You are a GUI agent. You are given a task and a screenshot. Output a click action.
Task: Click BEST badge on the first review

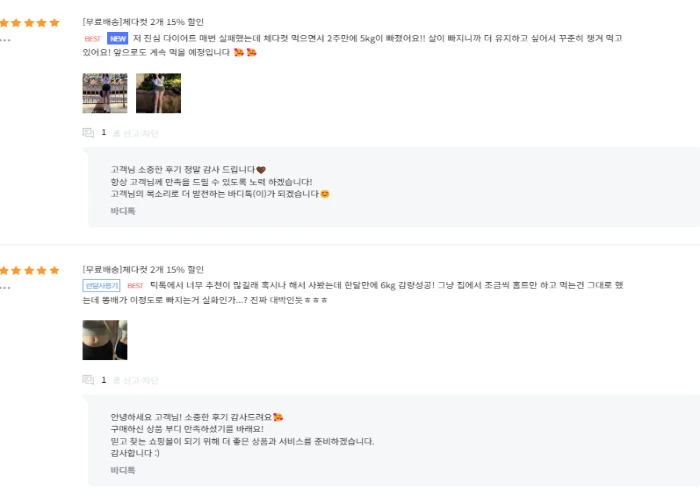point(92,39)
